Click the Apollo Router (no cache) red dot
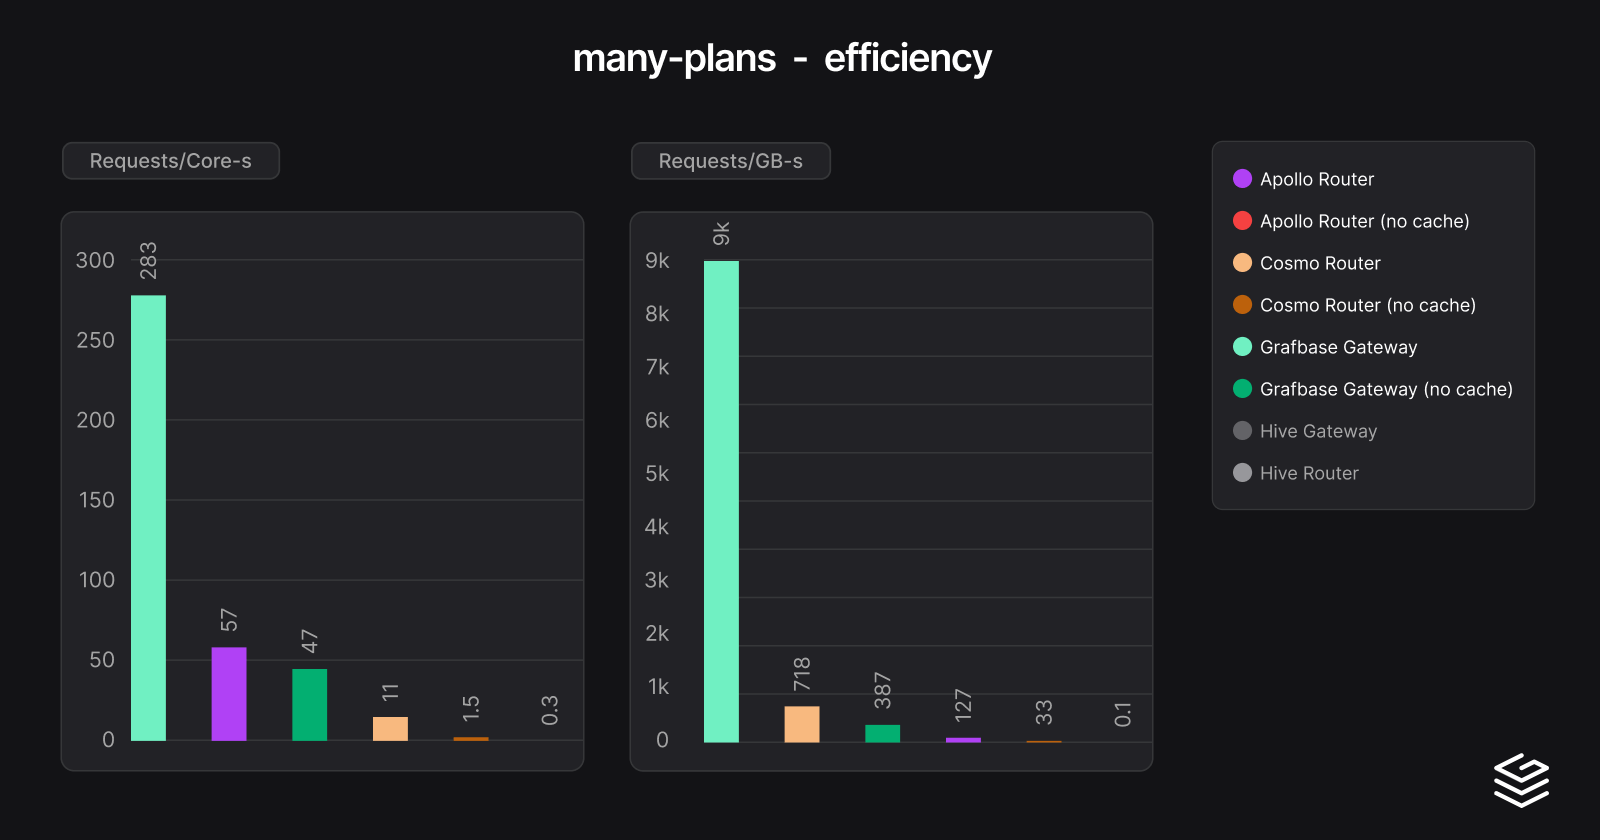 (1242, 221)
